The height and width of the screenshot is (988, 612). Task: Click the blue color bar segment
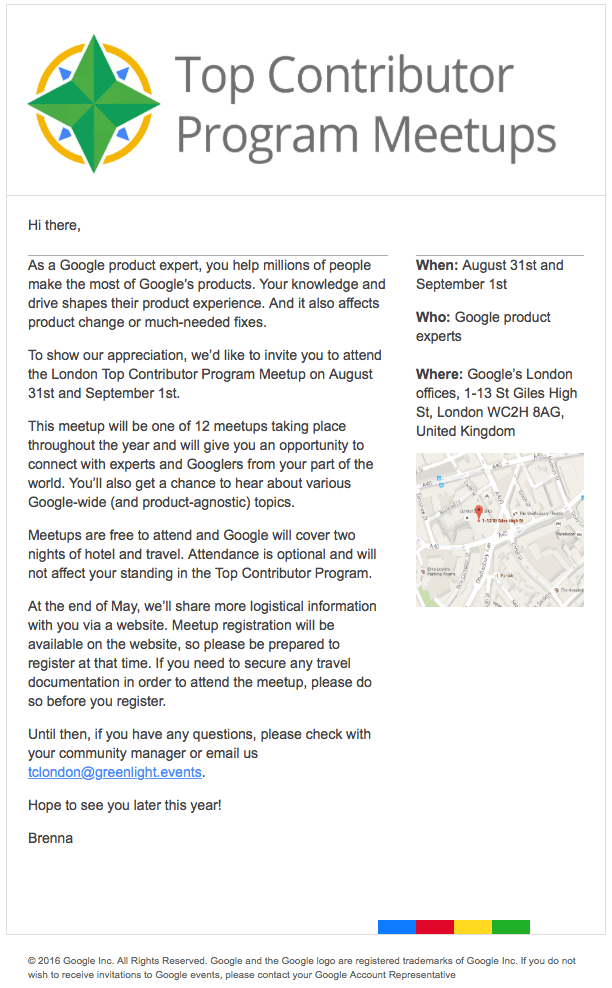point(396,927)
